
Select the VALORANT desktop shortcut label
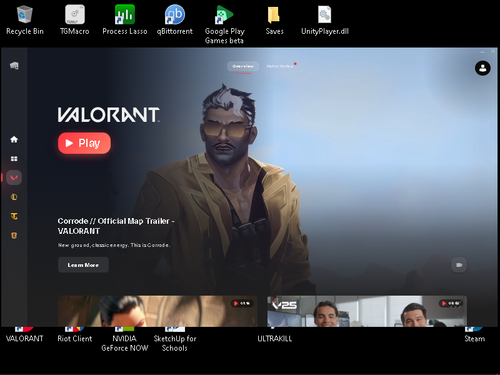click(x=25, y=338)
